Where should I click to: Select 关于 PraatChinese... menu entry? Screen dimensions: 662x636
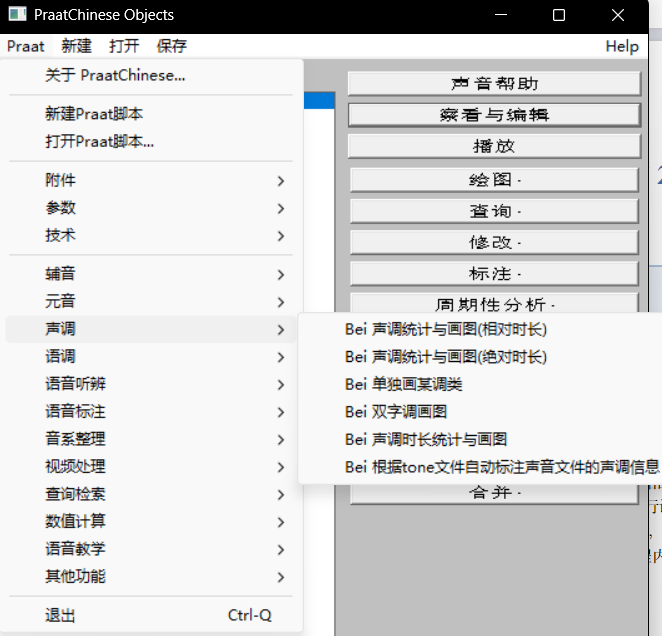151,75
